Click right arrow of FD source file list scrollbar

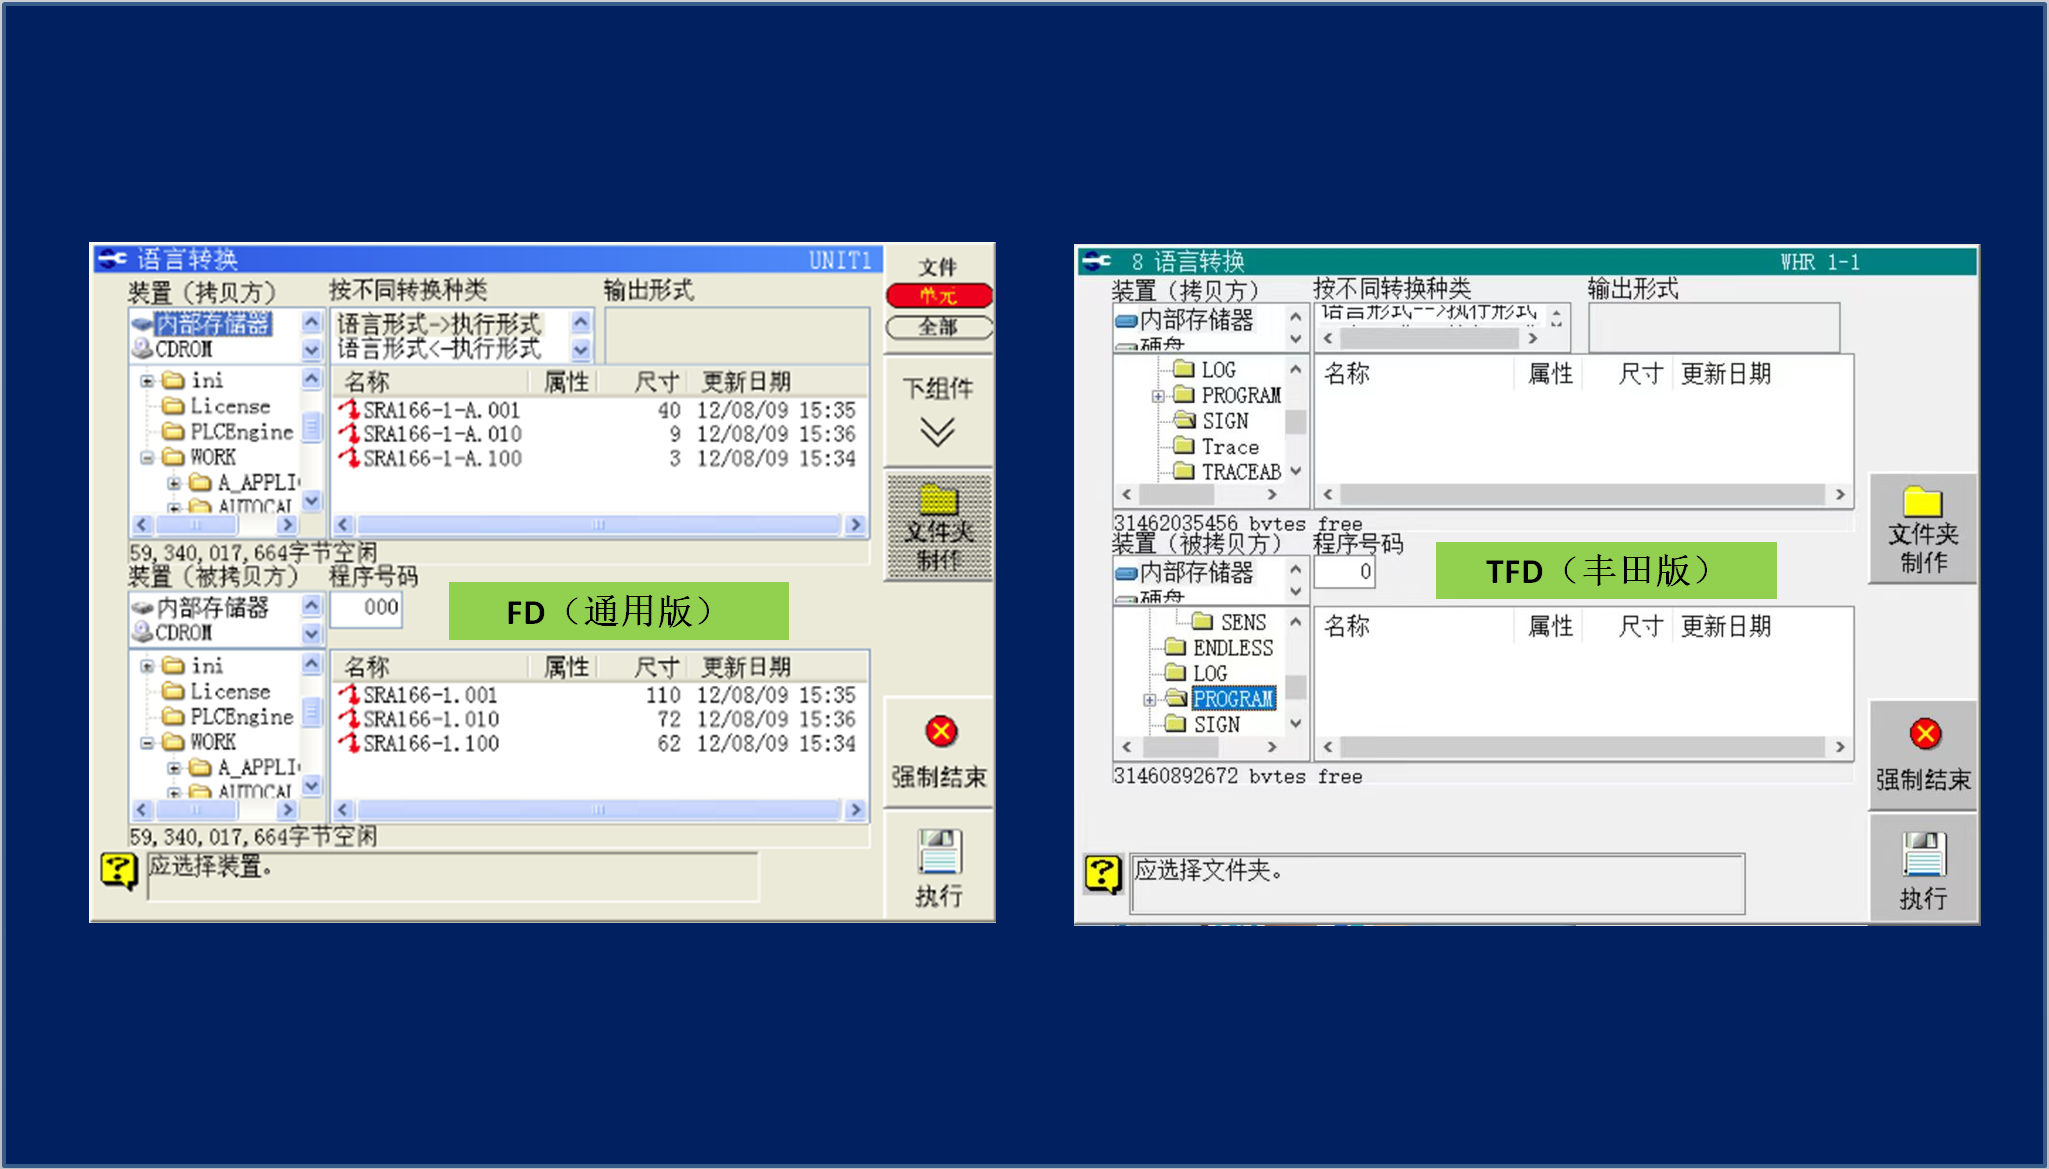[x=855, y=525]
